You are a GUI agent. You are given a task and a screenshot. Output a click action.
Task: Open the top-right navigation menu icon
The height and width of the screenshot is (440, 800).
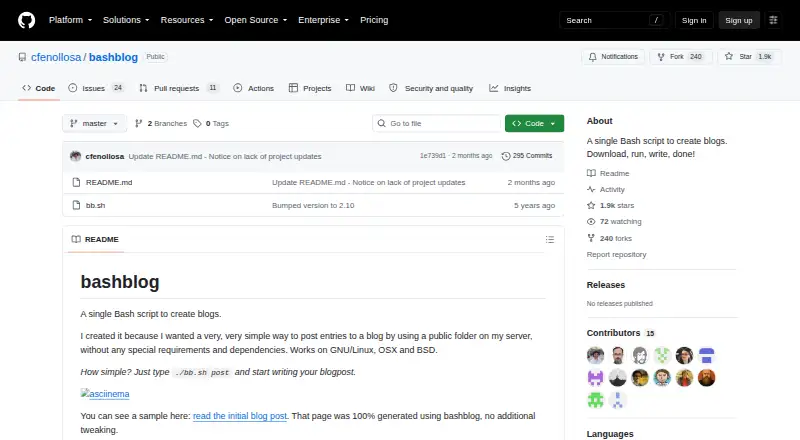coord(773,20)
